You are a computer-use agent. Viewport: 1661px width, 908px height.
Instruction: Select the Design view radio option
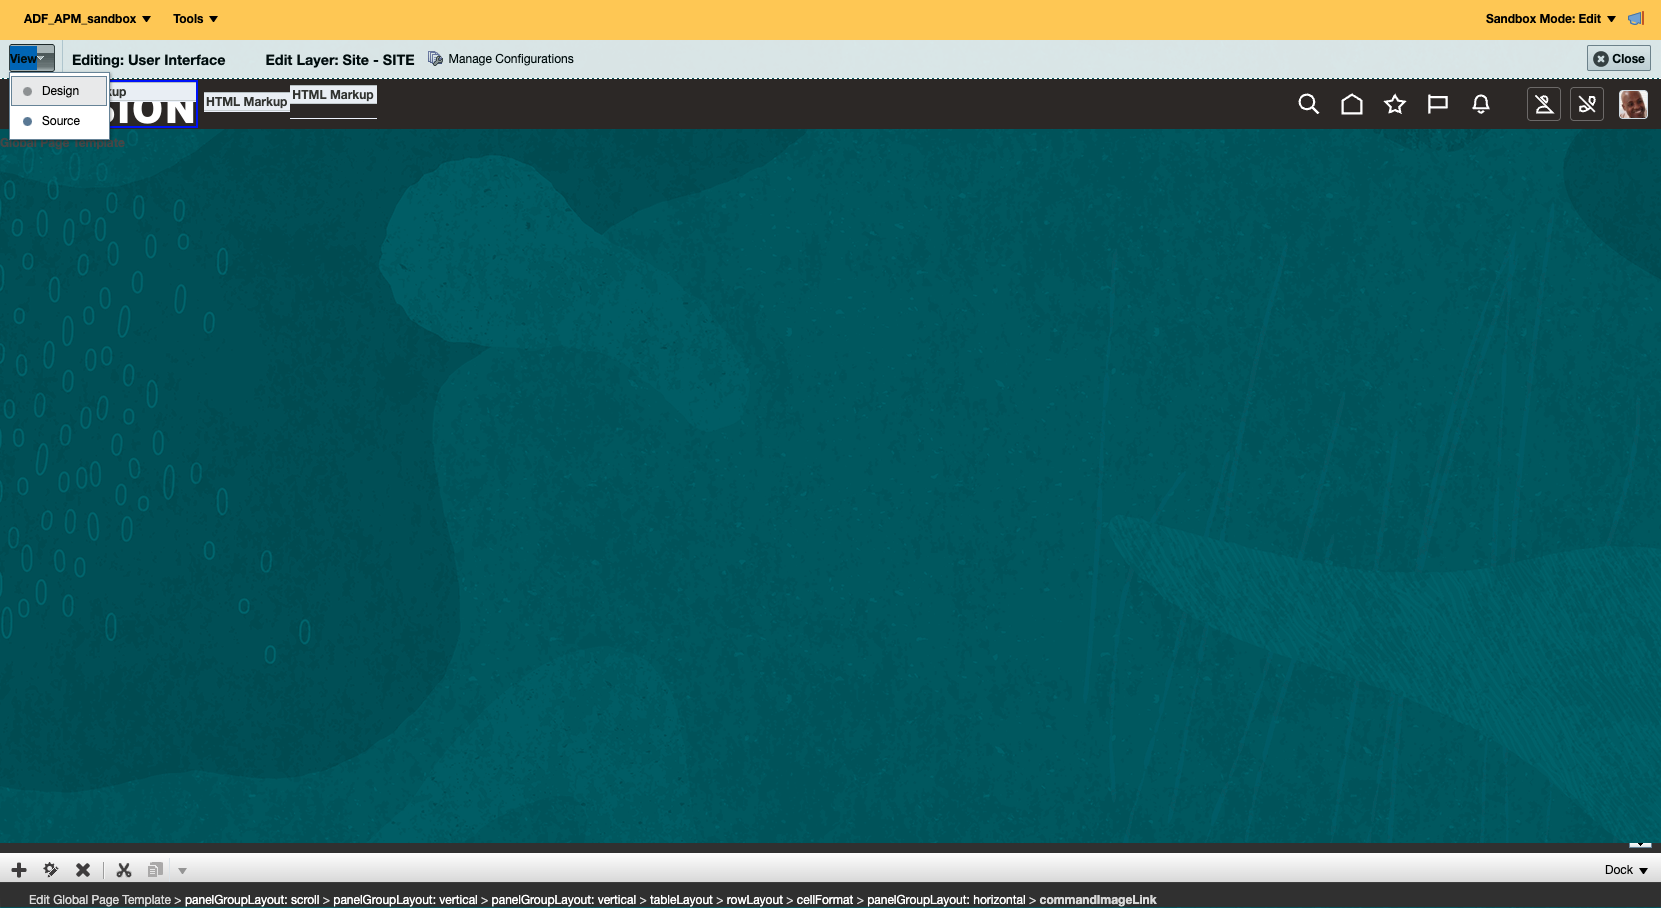point(60,90)
